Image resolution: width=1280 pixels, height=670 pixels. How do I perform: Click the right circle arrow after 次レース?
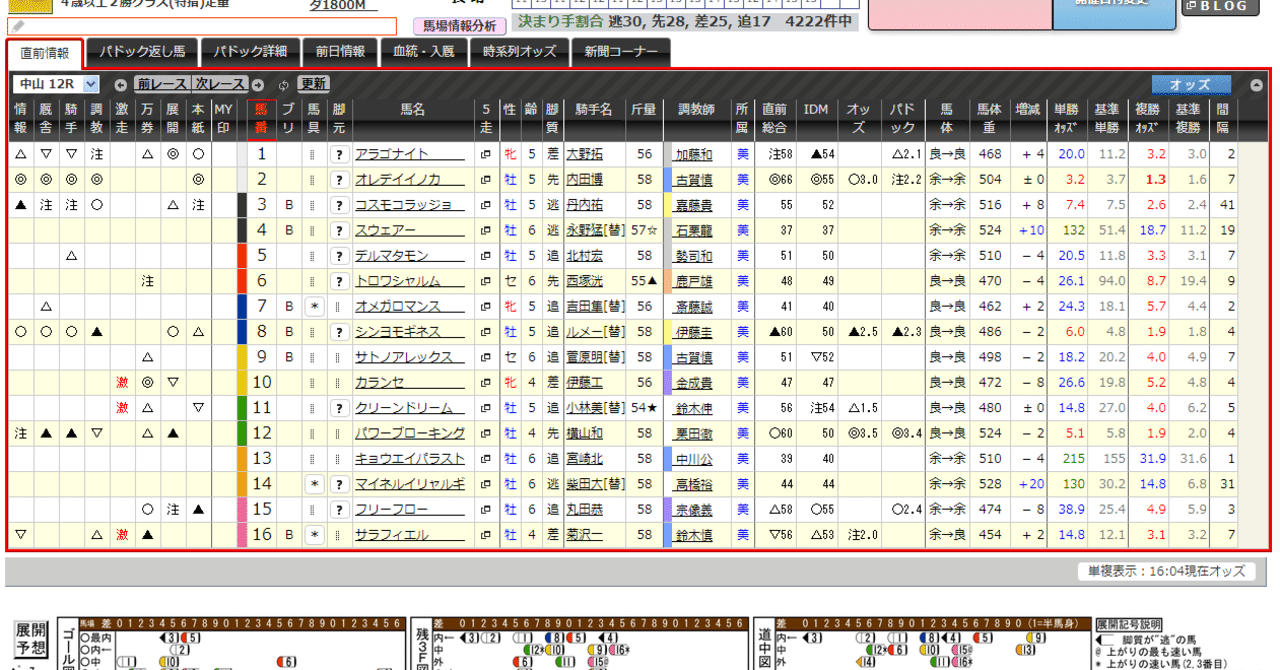[257, 85]
